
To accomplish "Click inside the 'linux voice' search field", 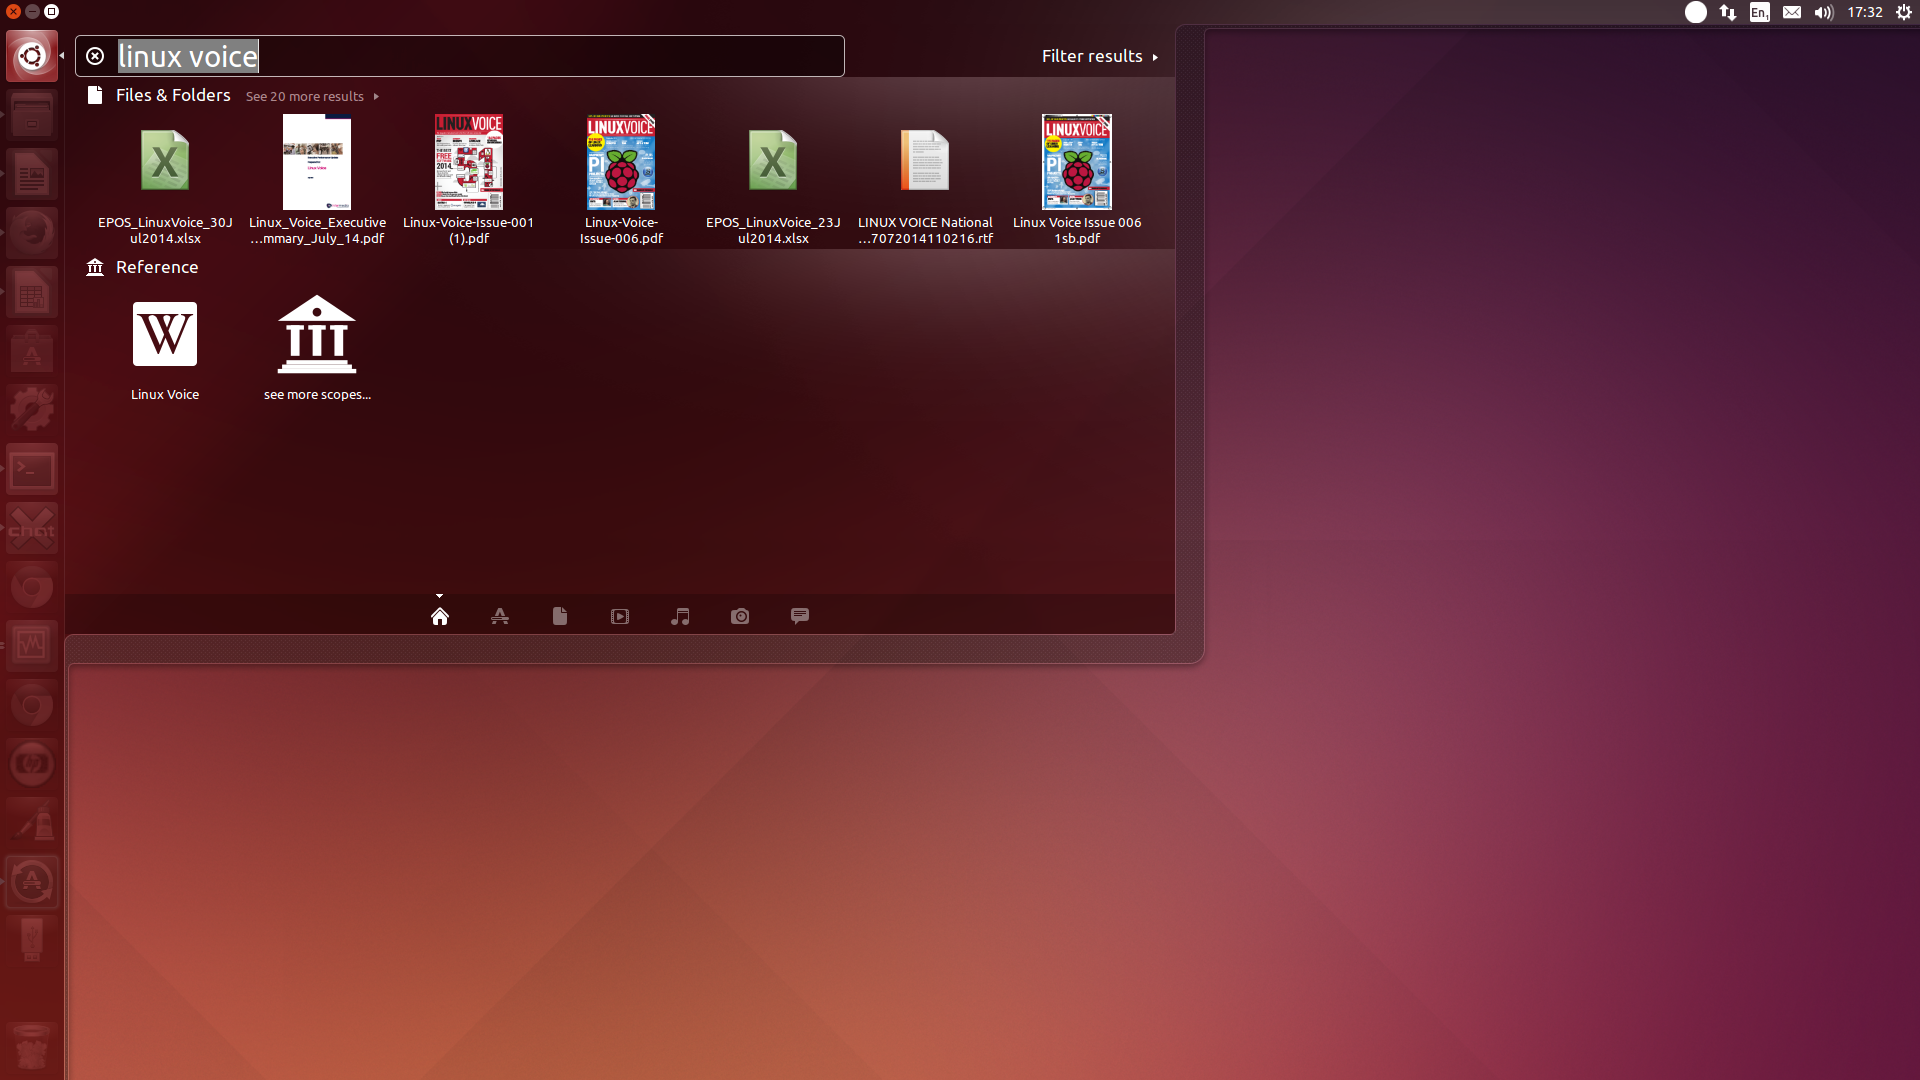I will 460,56.
